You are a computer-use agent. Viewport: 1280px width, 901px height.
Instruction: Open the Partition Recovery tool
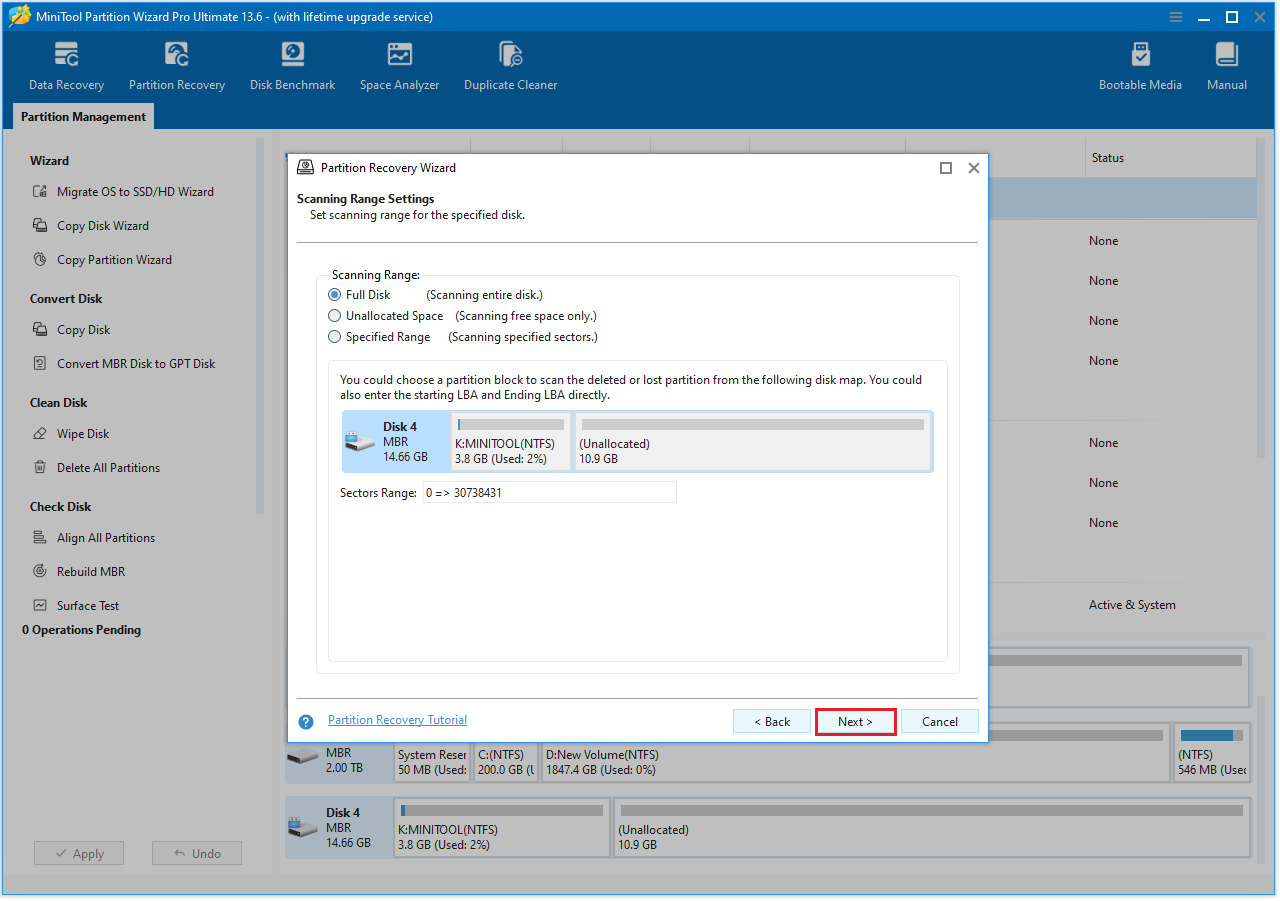click(176, 65)
